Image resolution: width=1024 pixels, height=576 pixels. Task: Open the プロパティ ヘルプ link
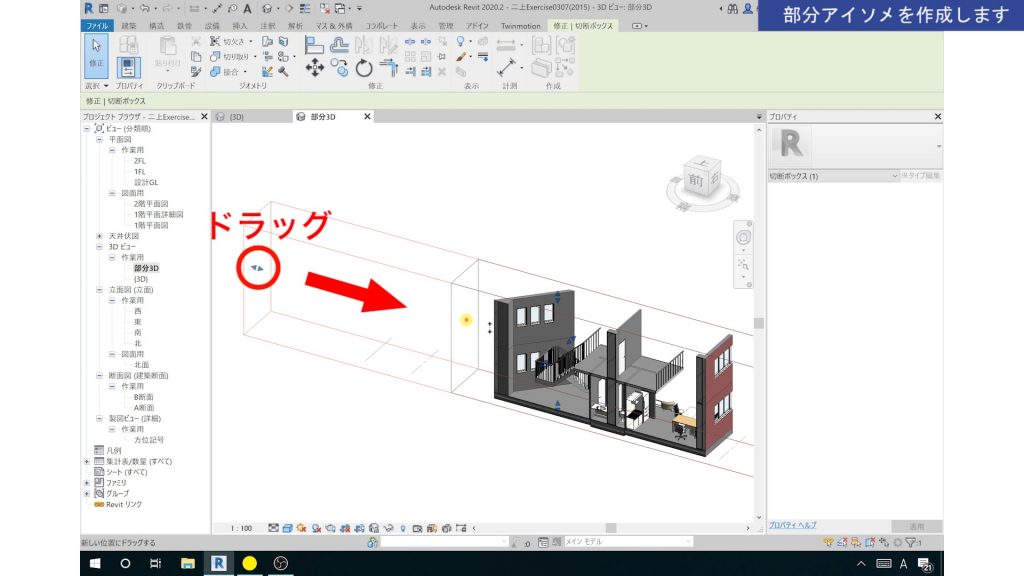795,526
